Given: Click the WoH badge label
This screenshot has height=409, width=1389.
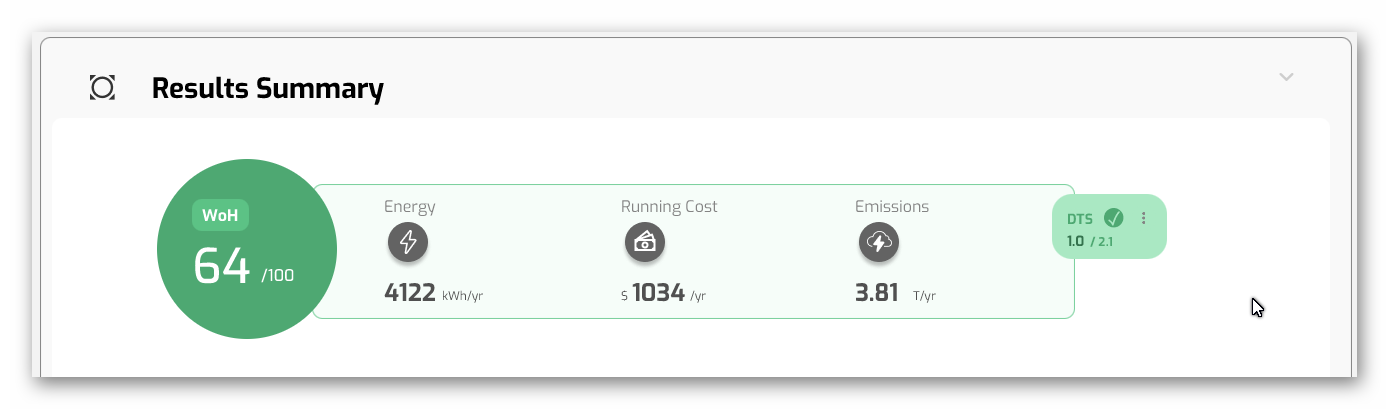Looking at the screenshot, I should click(220, 215).
